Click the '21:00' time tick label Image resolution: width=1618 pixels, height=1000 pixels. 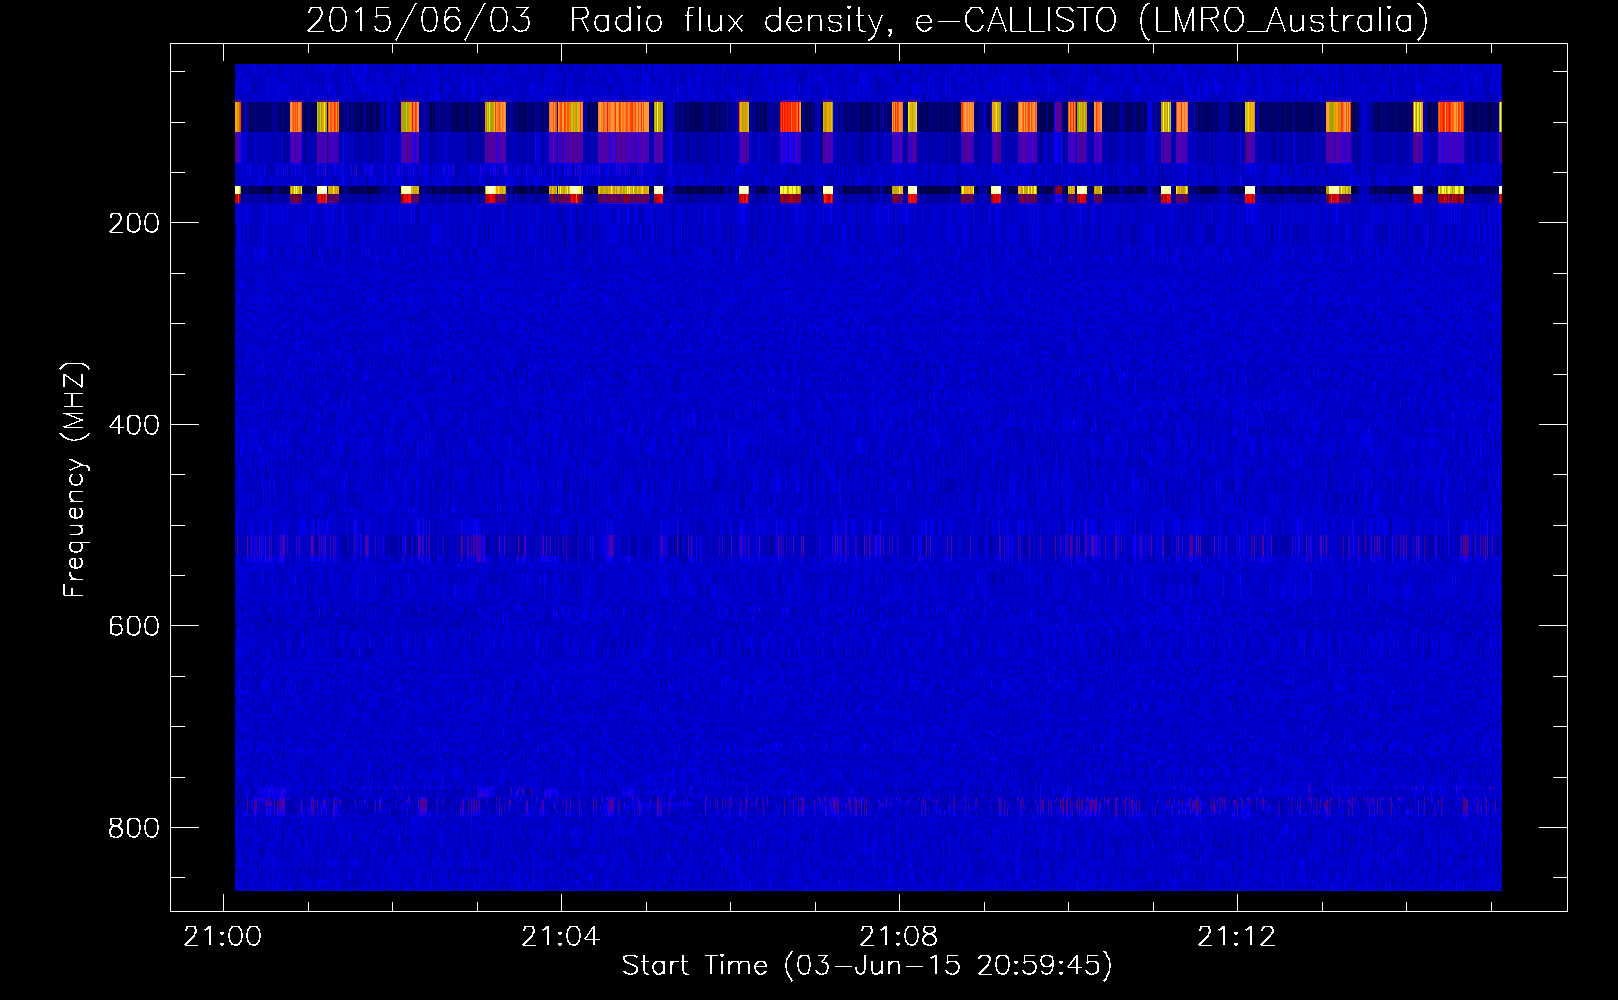point(222,936)
